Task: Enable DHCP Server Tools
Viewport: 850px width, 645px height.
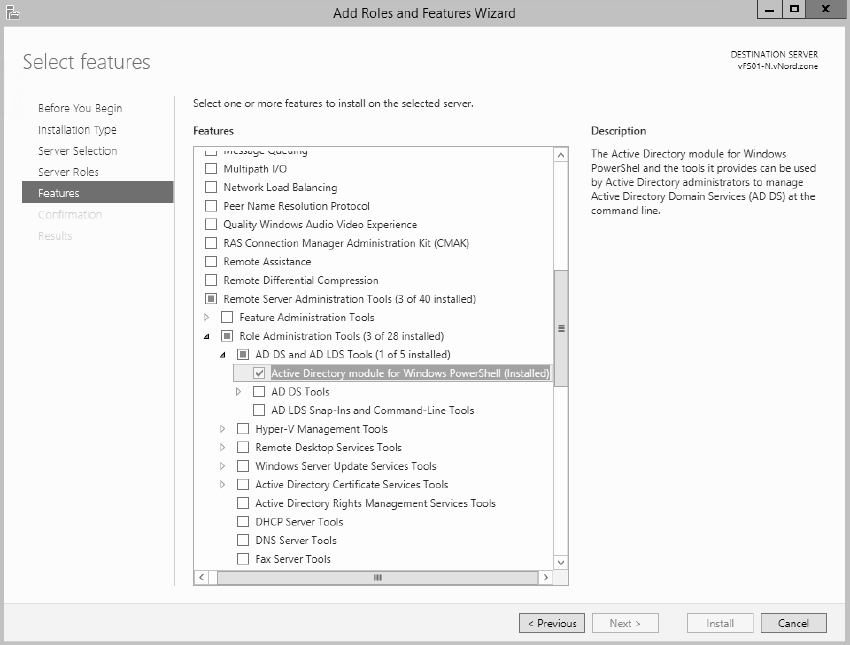Action: click(x=242, y=521)
